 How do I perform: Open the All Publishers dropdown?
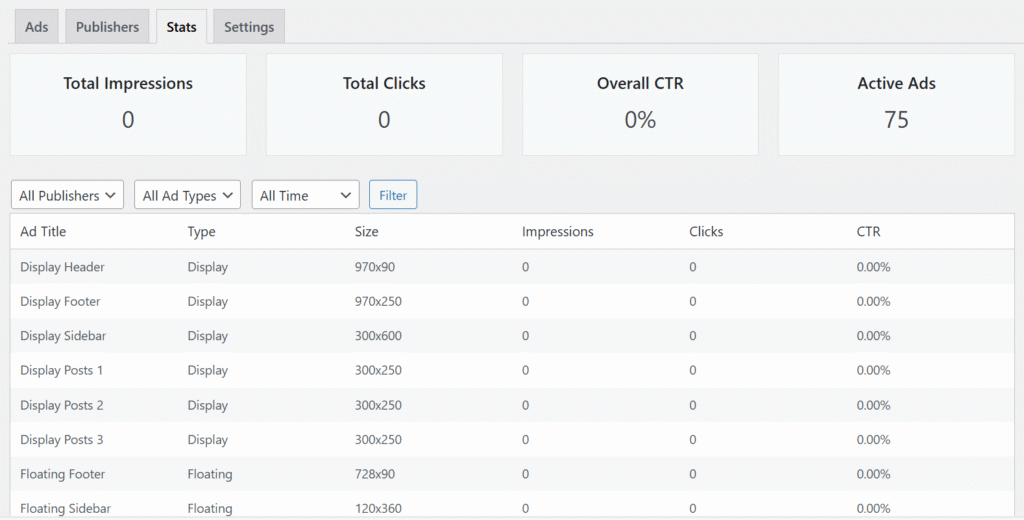click(67, 195)
